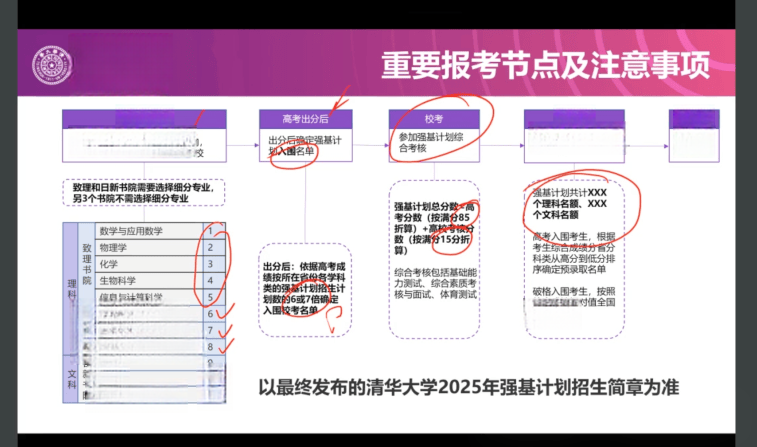Select the paragraph starting 高考入围考生，根据
757x447 pixels.
tap(574, 253)
